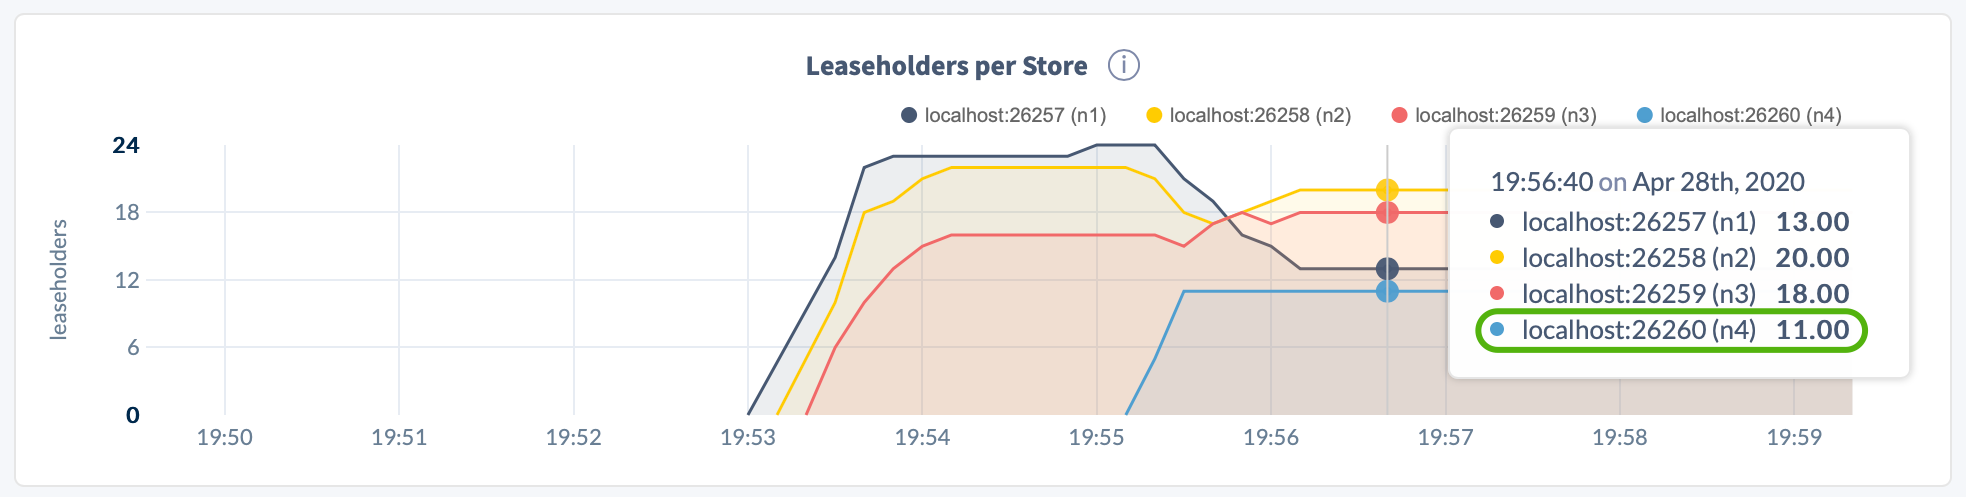Click the 20.00 value for n2 in tooltip
The image size is (1966, 497).
tap(1812, 258)
